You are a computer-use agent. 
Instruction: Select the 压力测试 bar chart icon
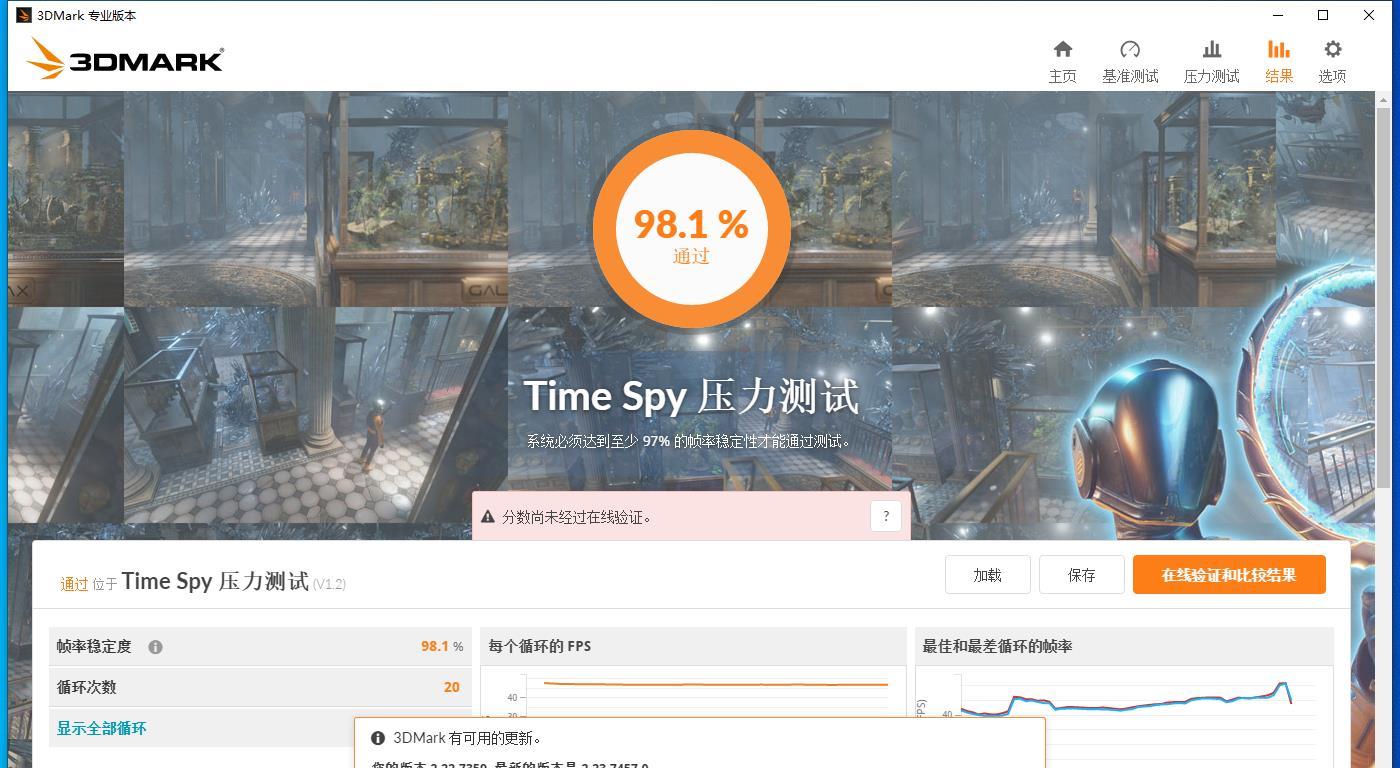(1210, 48)
